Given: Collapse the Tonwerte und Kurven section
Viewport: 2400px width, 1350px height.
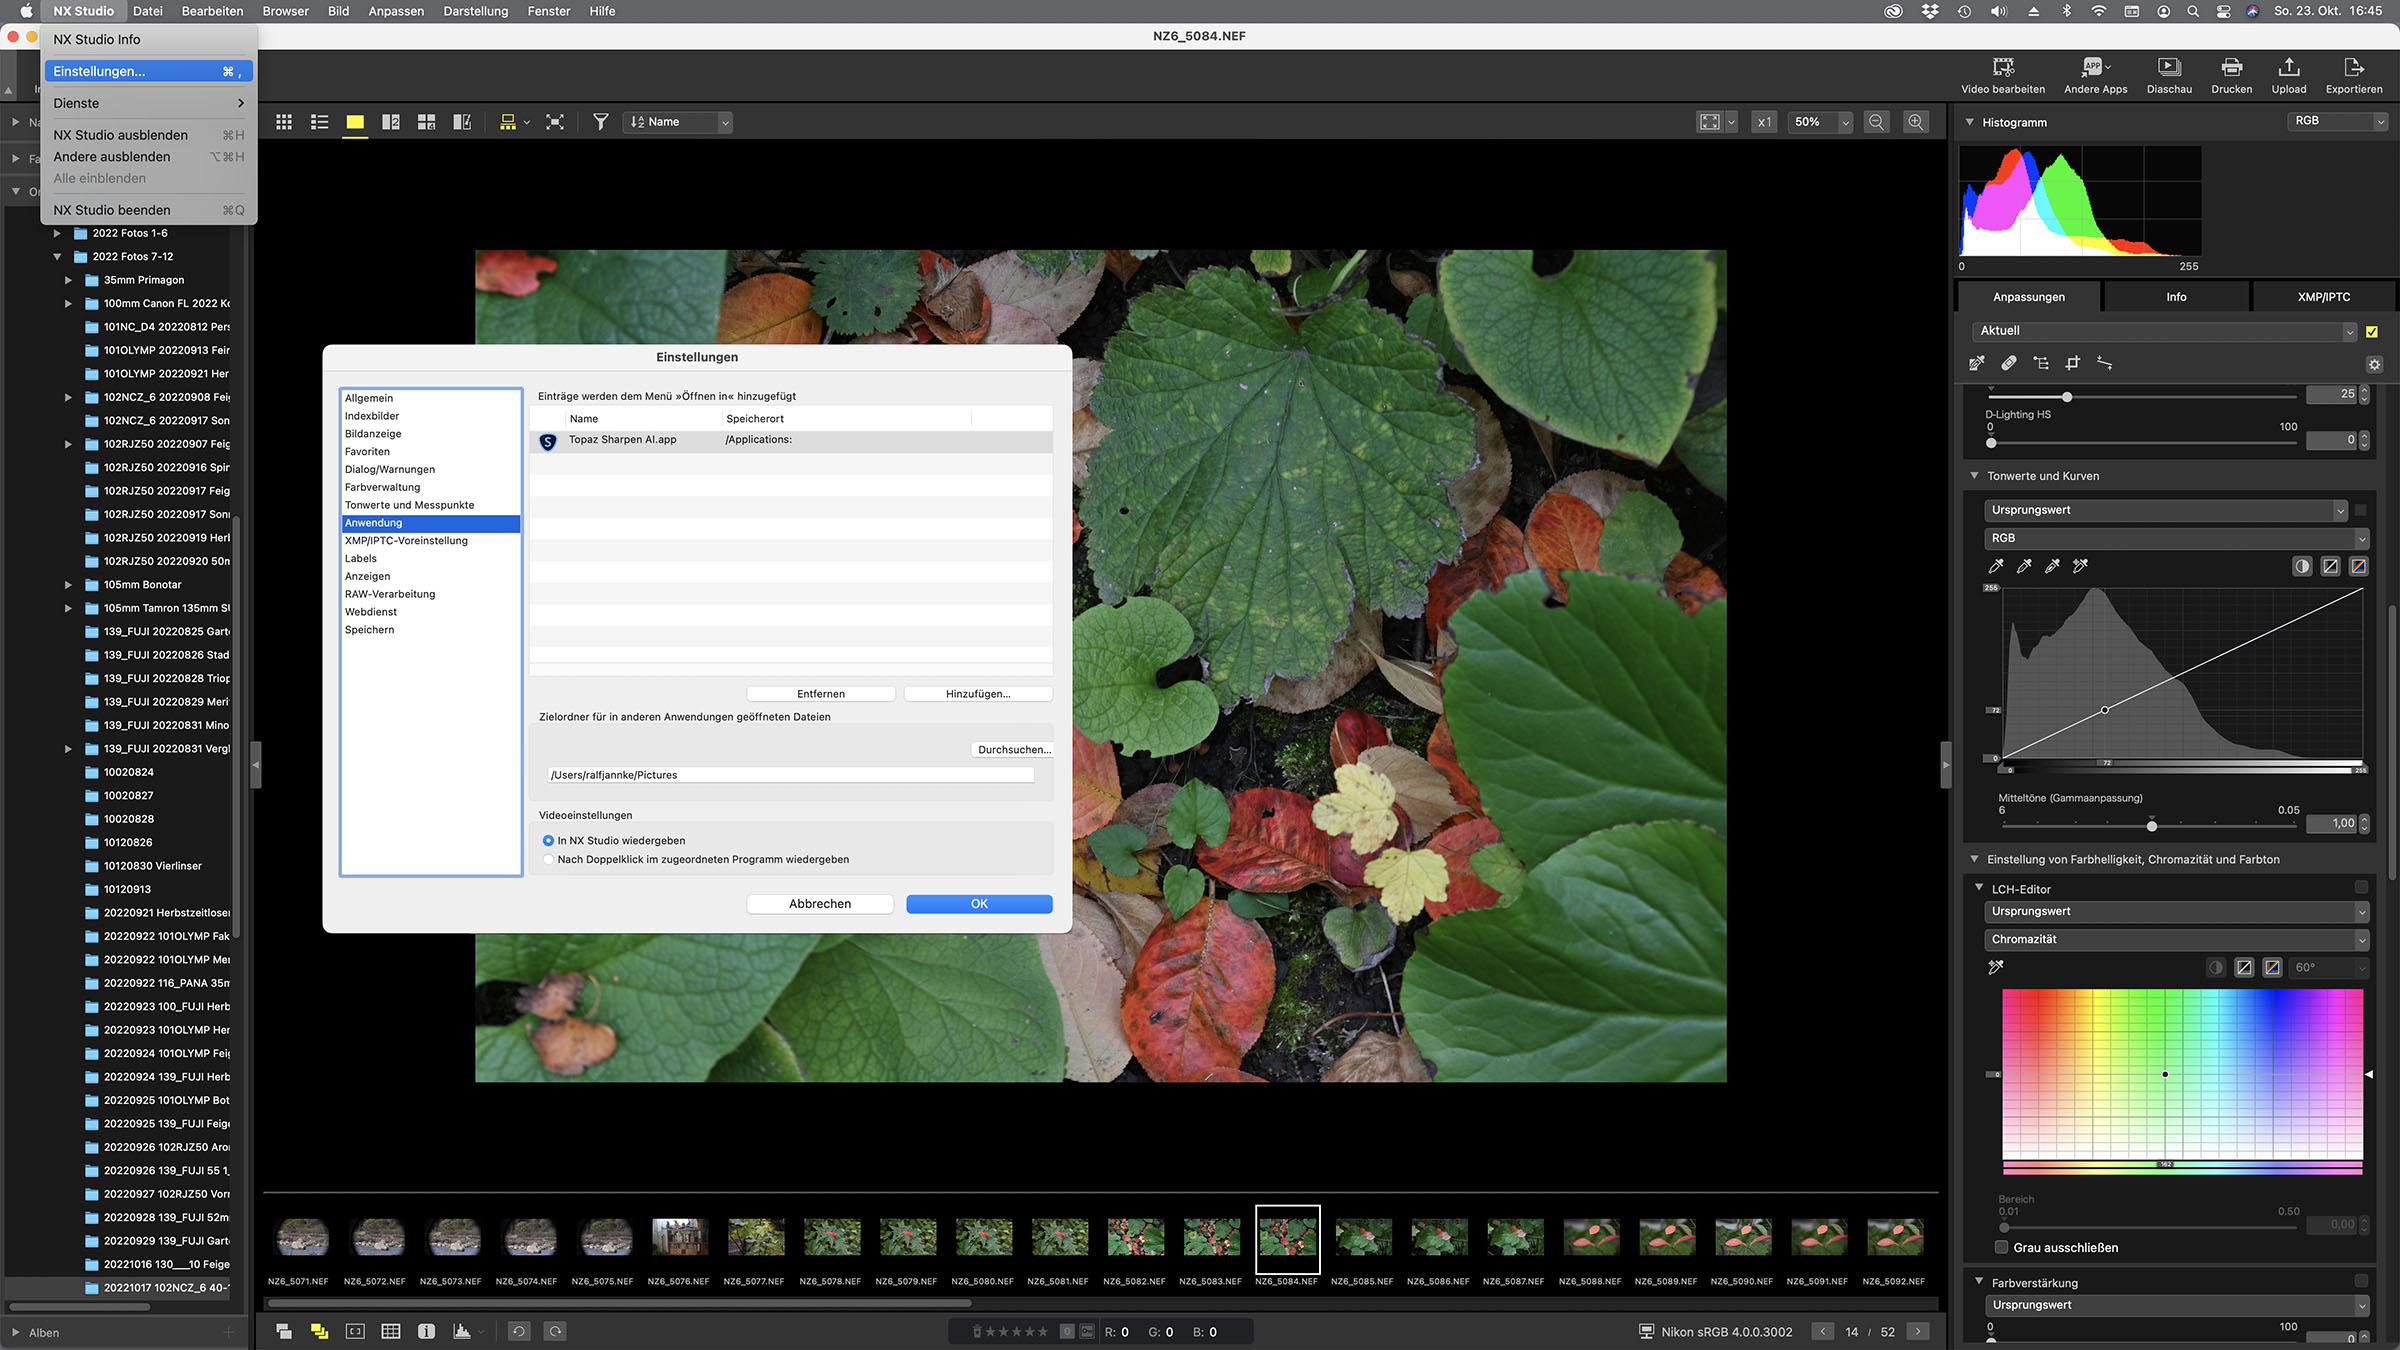Looking at the screenshot, I should click(x=1974, y=476).
